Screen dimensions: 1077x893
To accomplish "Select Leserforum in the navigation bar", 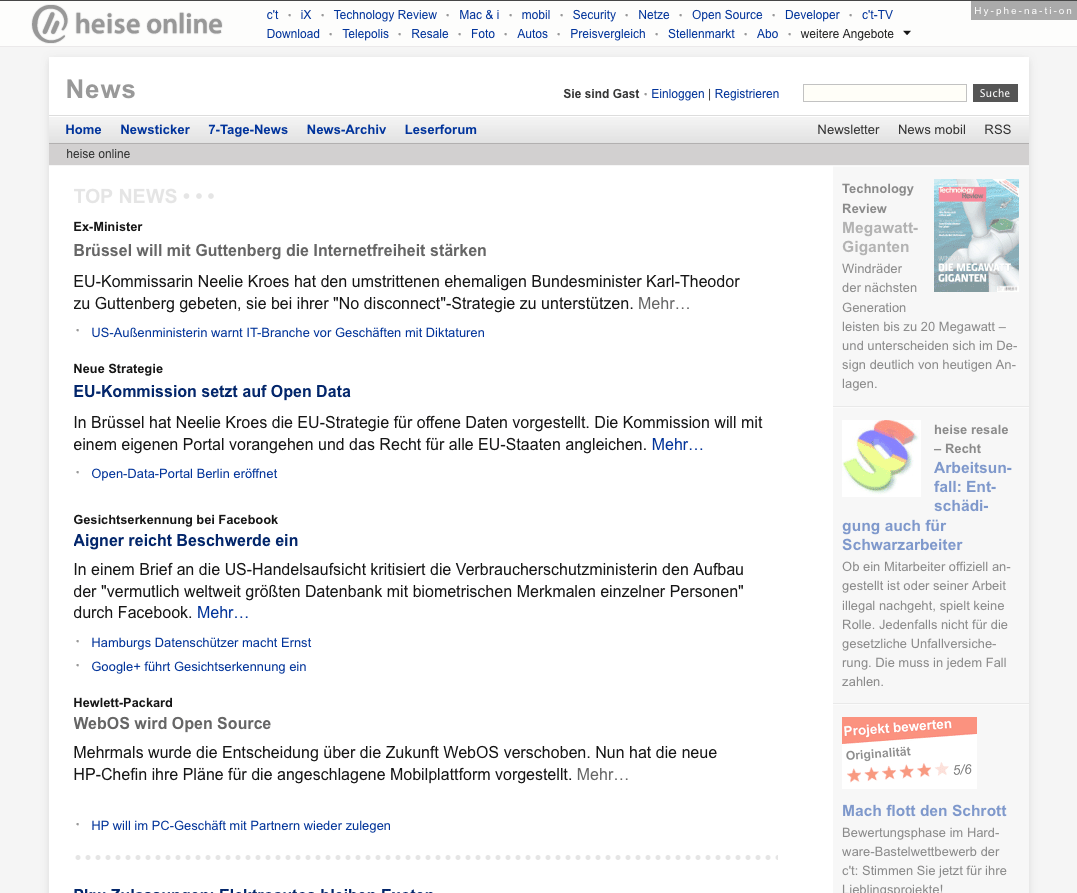I will (440, 129).
